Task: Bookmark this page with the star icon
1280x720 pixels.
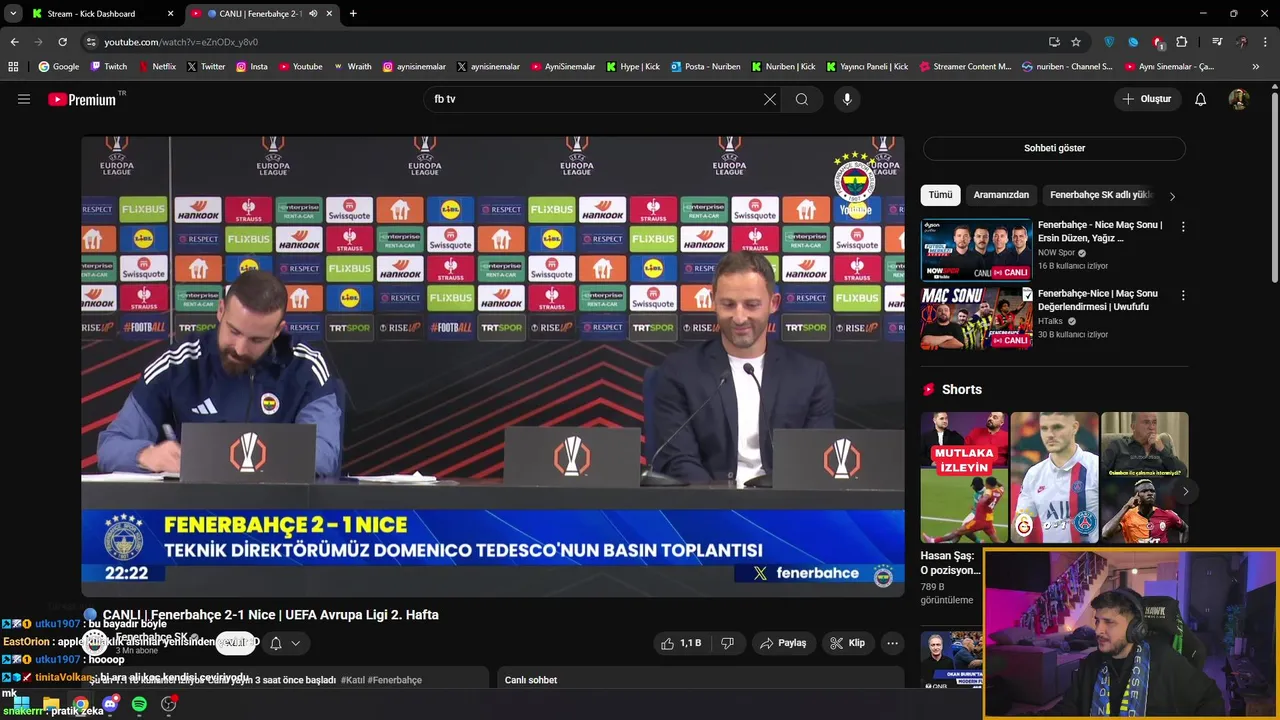Action: tap(1076, 42)
